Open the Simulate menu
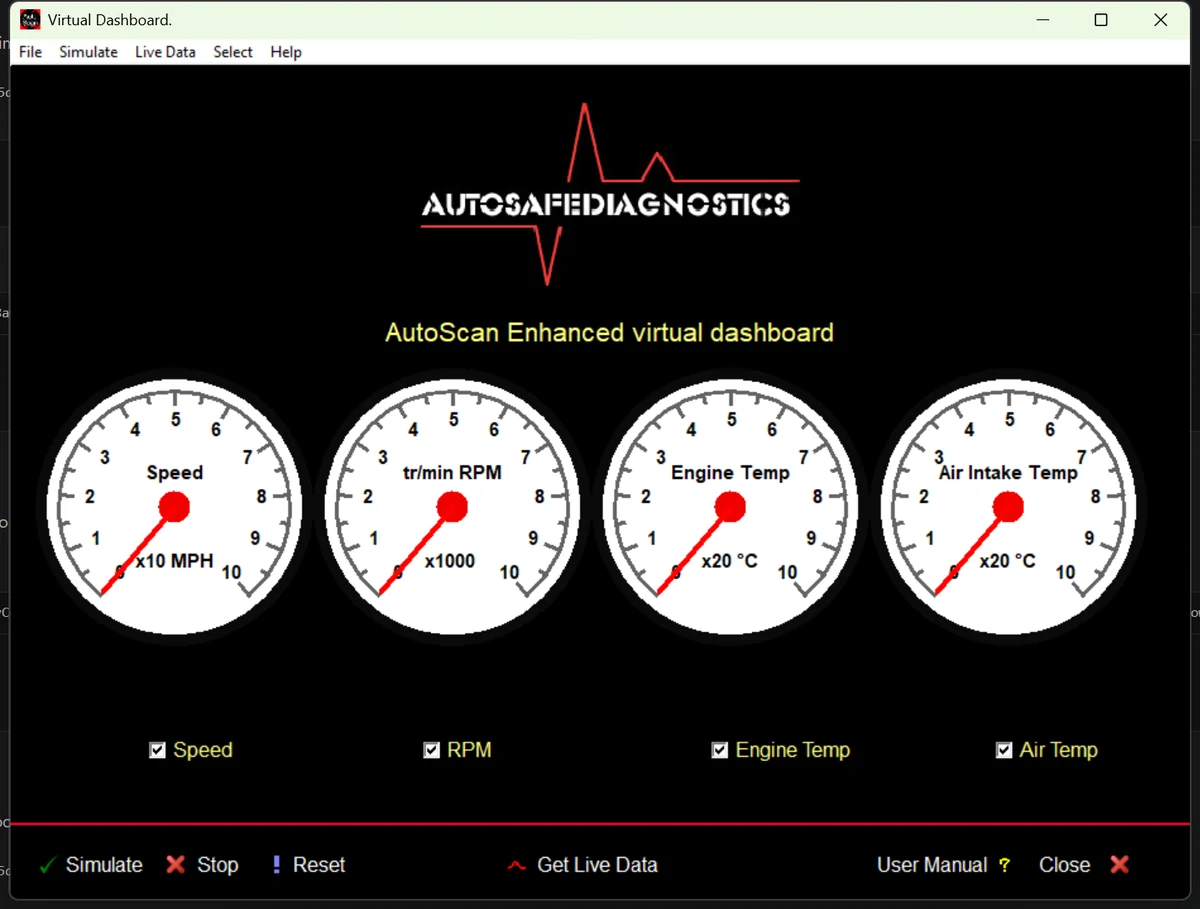Image resolution: width=1200 pixels, height=909 pixels. click(x=88, y=52)
